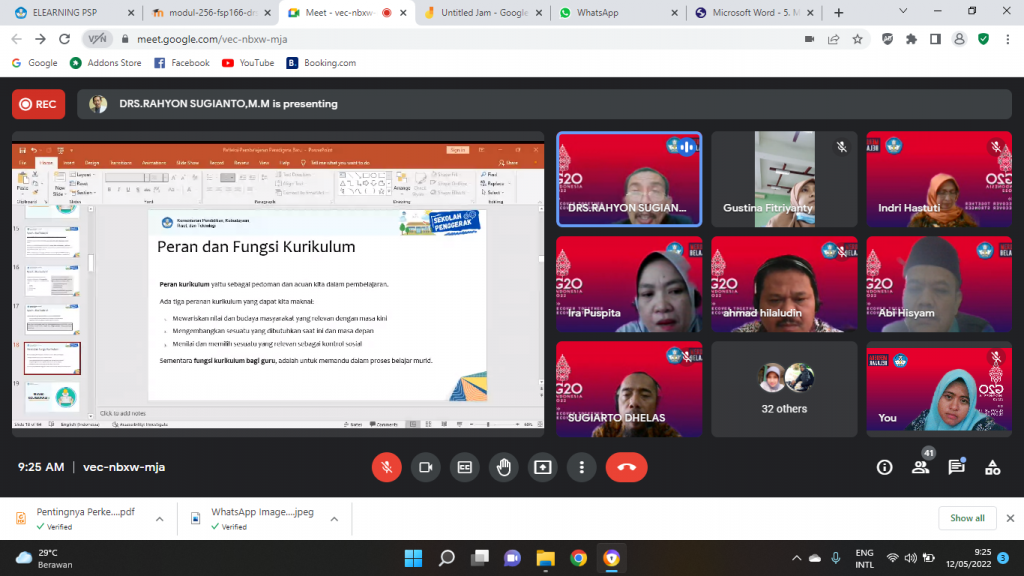Image resolution: width=1024 pixels, height=576 pixels.
Task: Unmute the microphone in Meet
Action: (386, 467)
